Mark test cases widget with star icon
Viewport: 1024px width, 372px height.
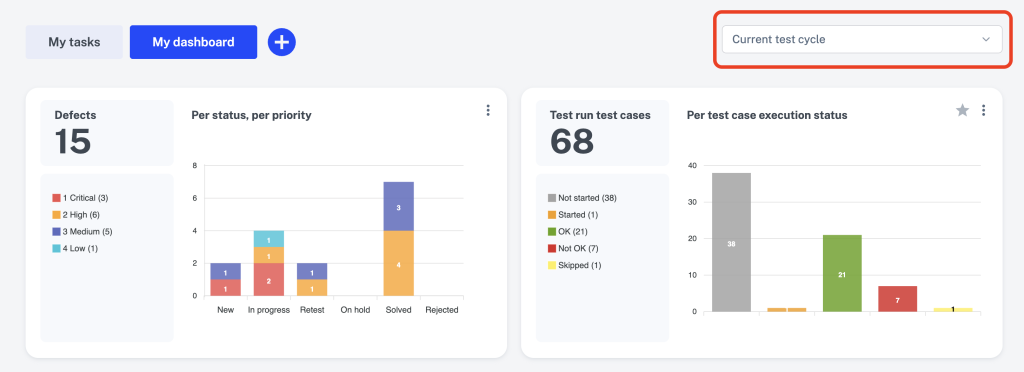(x=962, y=111)
